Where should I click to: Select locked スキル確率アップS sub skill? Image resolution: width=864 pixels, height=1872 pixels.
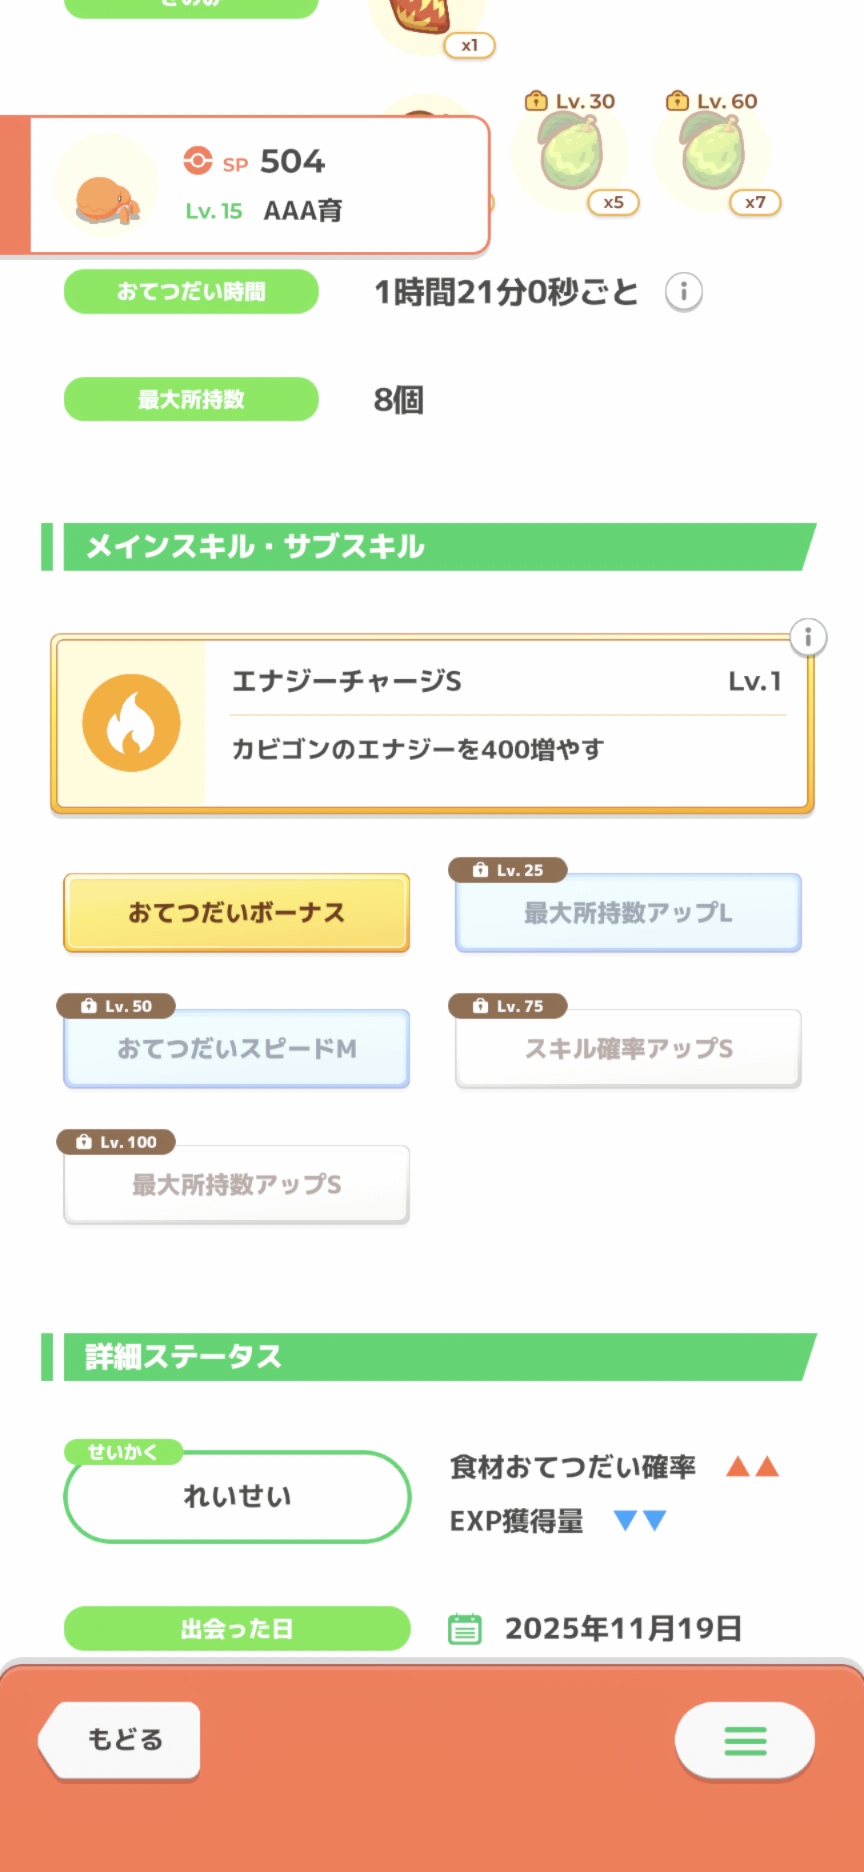tap(628, 1049)
